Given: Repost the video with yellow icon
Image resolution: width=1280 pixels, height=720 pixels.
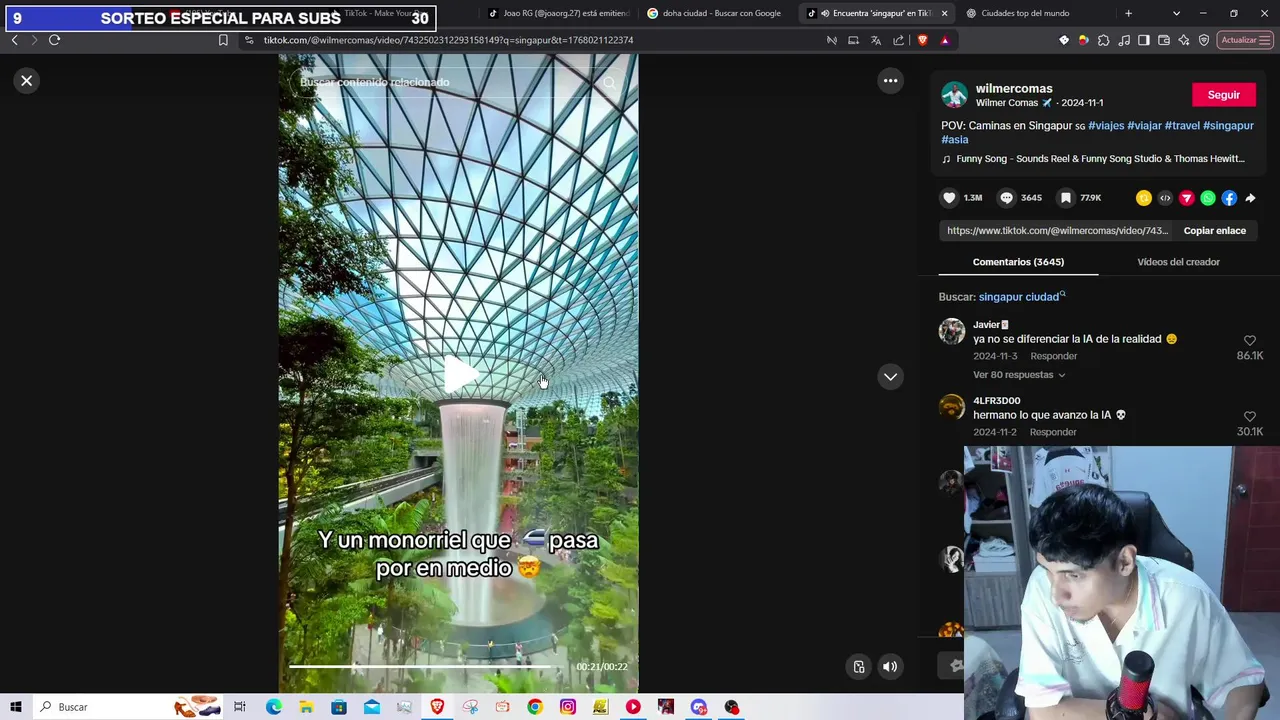Looking at the screenshot, I should coord(1144,198).
